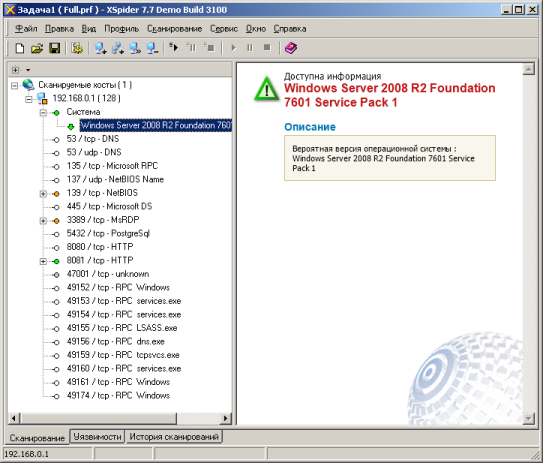Click the globe icon of Сканируемые хосты
This screenshot has height=463, width=543.
click(x=28, y=85)
